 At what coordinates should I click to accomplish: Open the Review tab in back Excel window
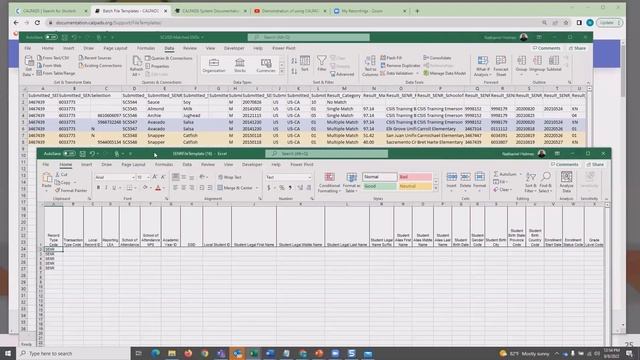(189, 48)
